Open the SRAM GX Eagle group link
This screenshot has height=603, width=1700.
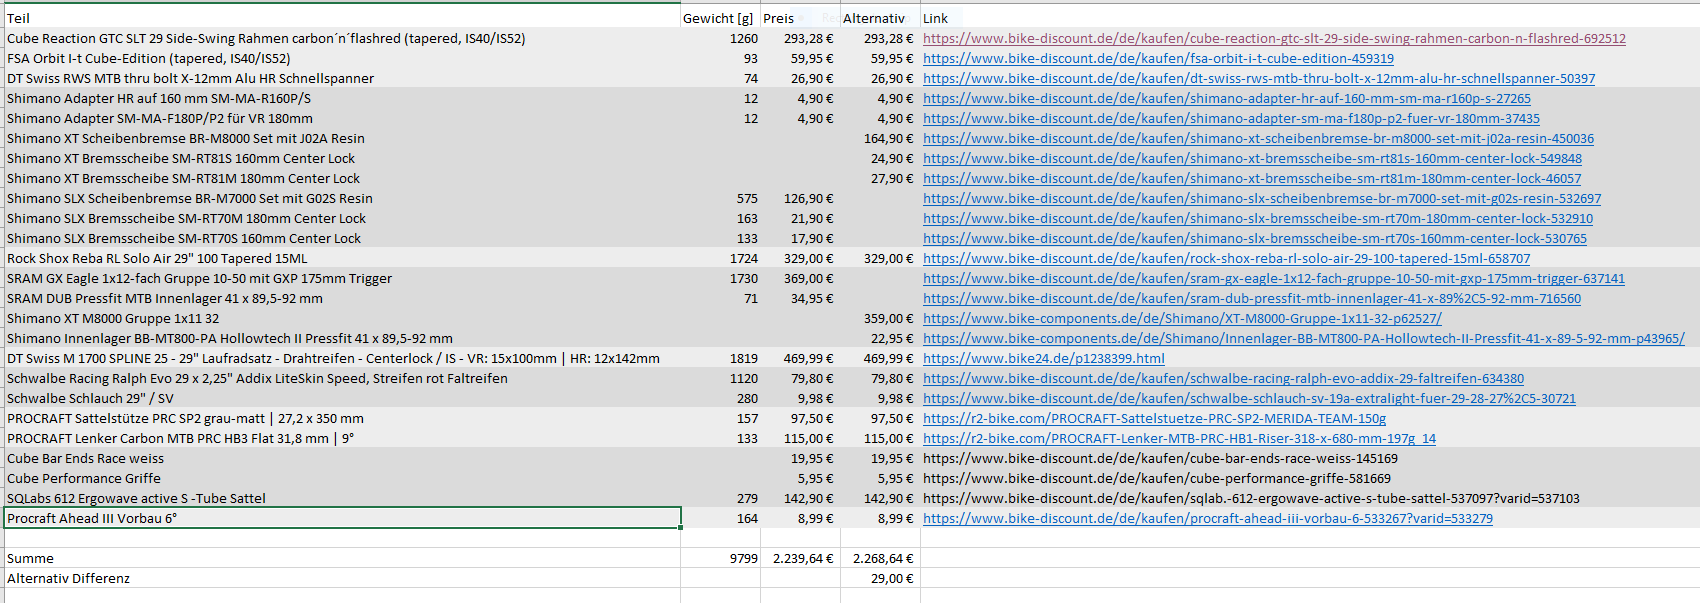(1274, 278)
